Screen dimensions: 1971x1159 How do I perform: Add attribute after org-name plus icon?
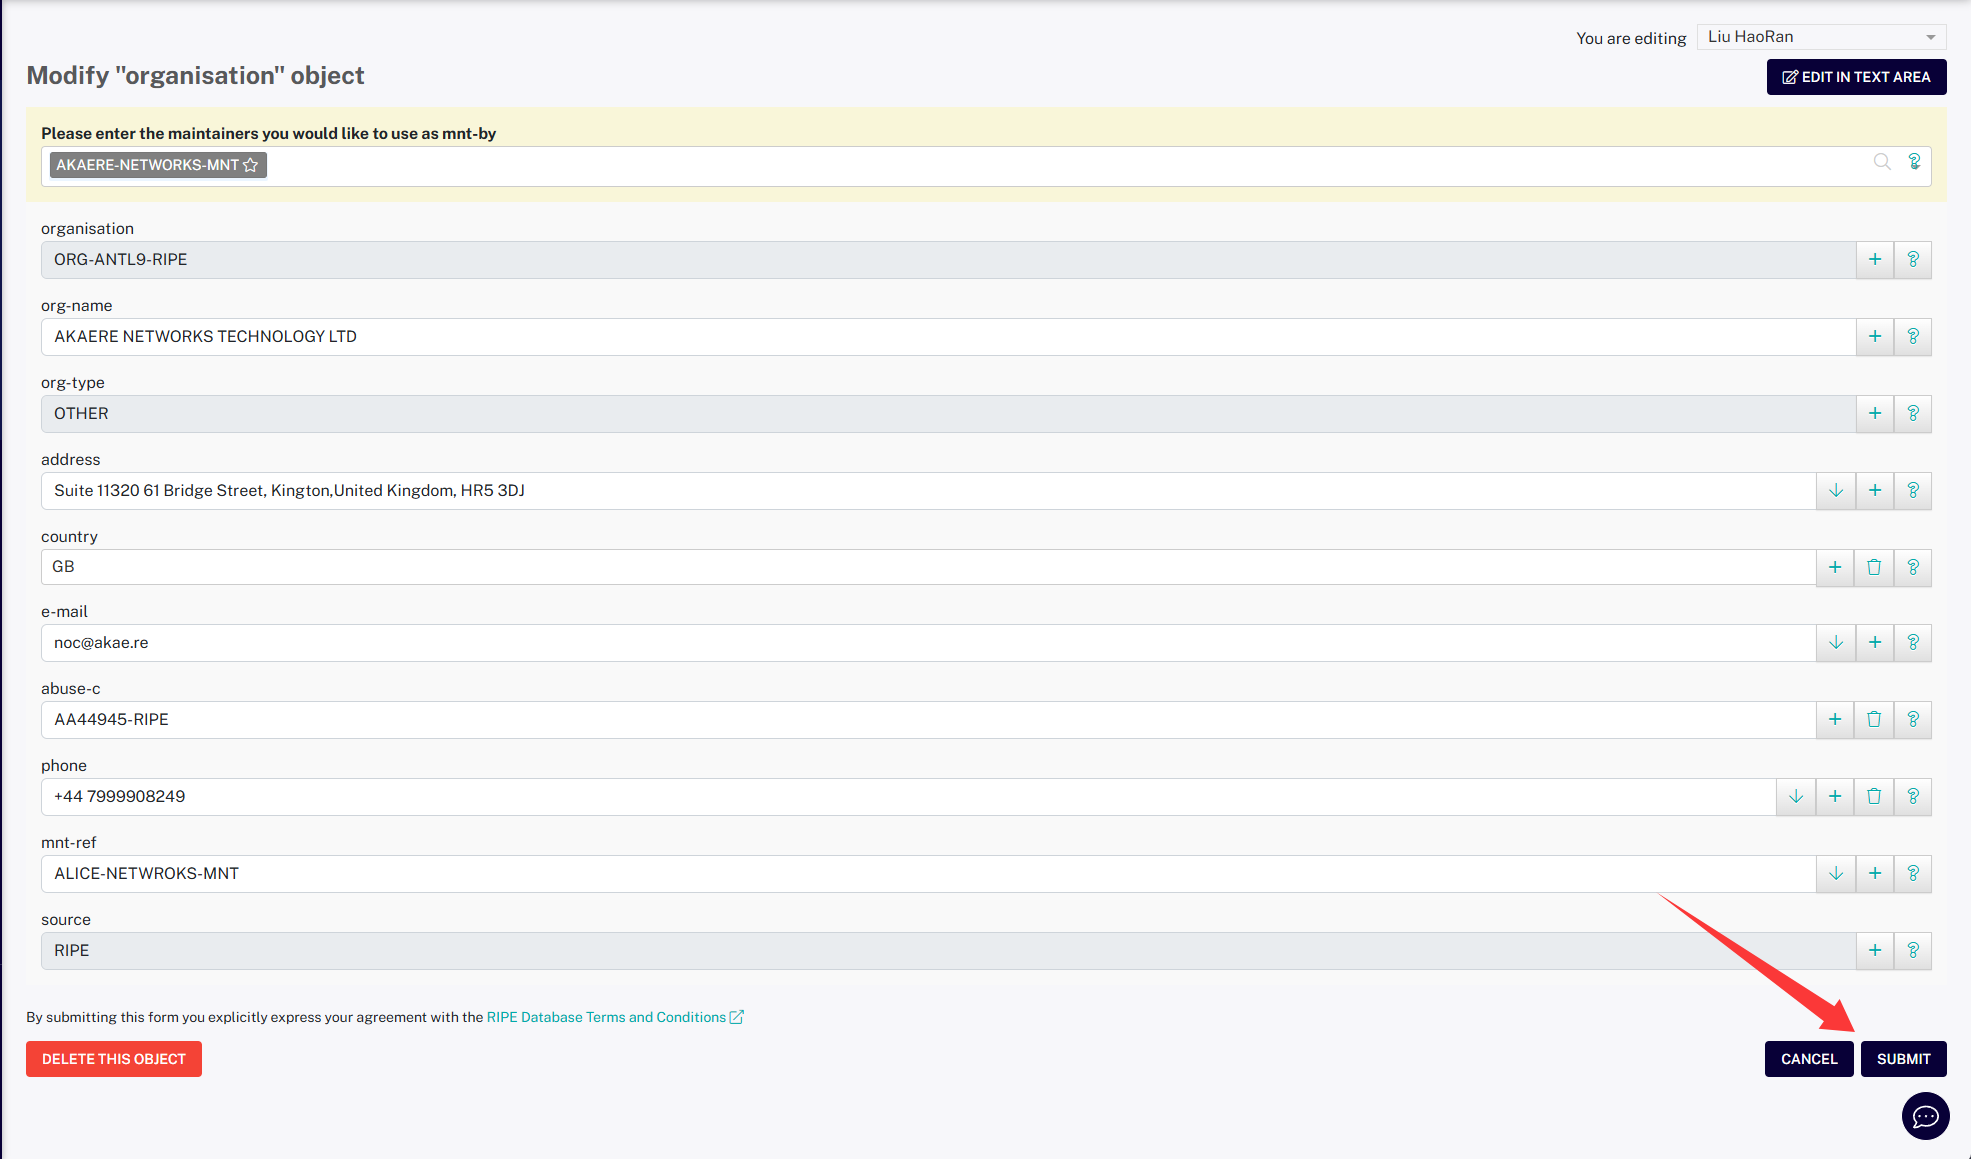[1875, 337]
